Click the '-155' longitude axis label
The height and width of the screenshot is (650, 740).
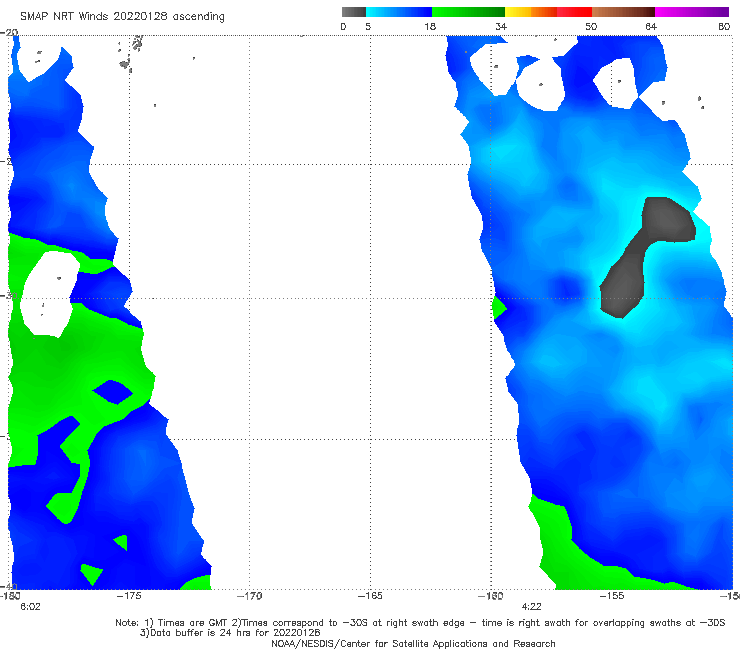tap(612, 596)
